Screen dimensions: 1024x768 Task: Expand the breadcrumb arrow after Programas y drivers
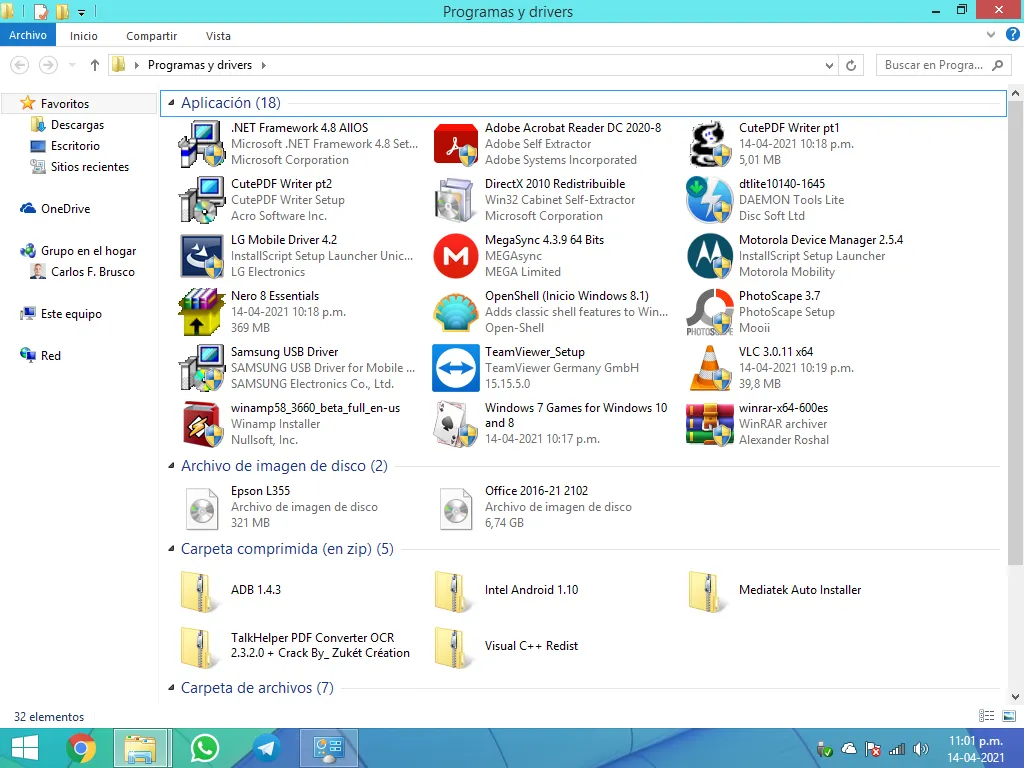click(264, 65)
